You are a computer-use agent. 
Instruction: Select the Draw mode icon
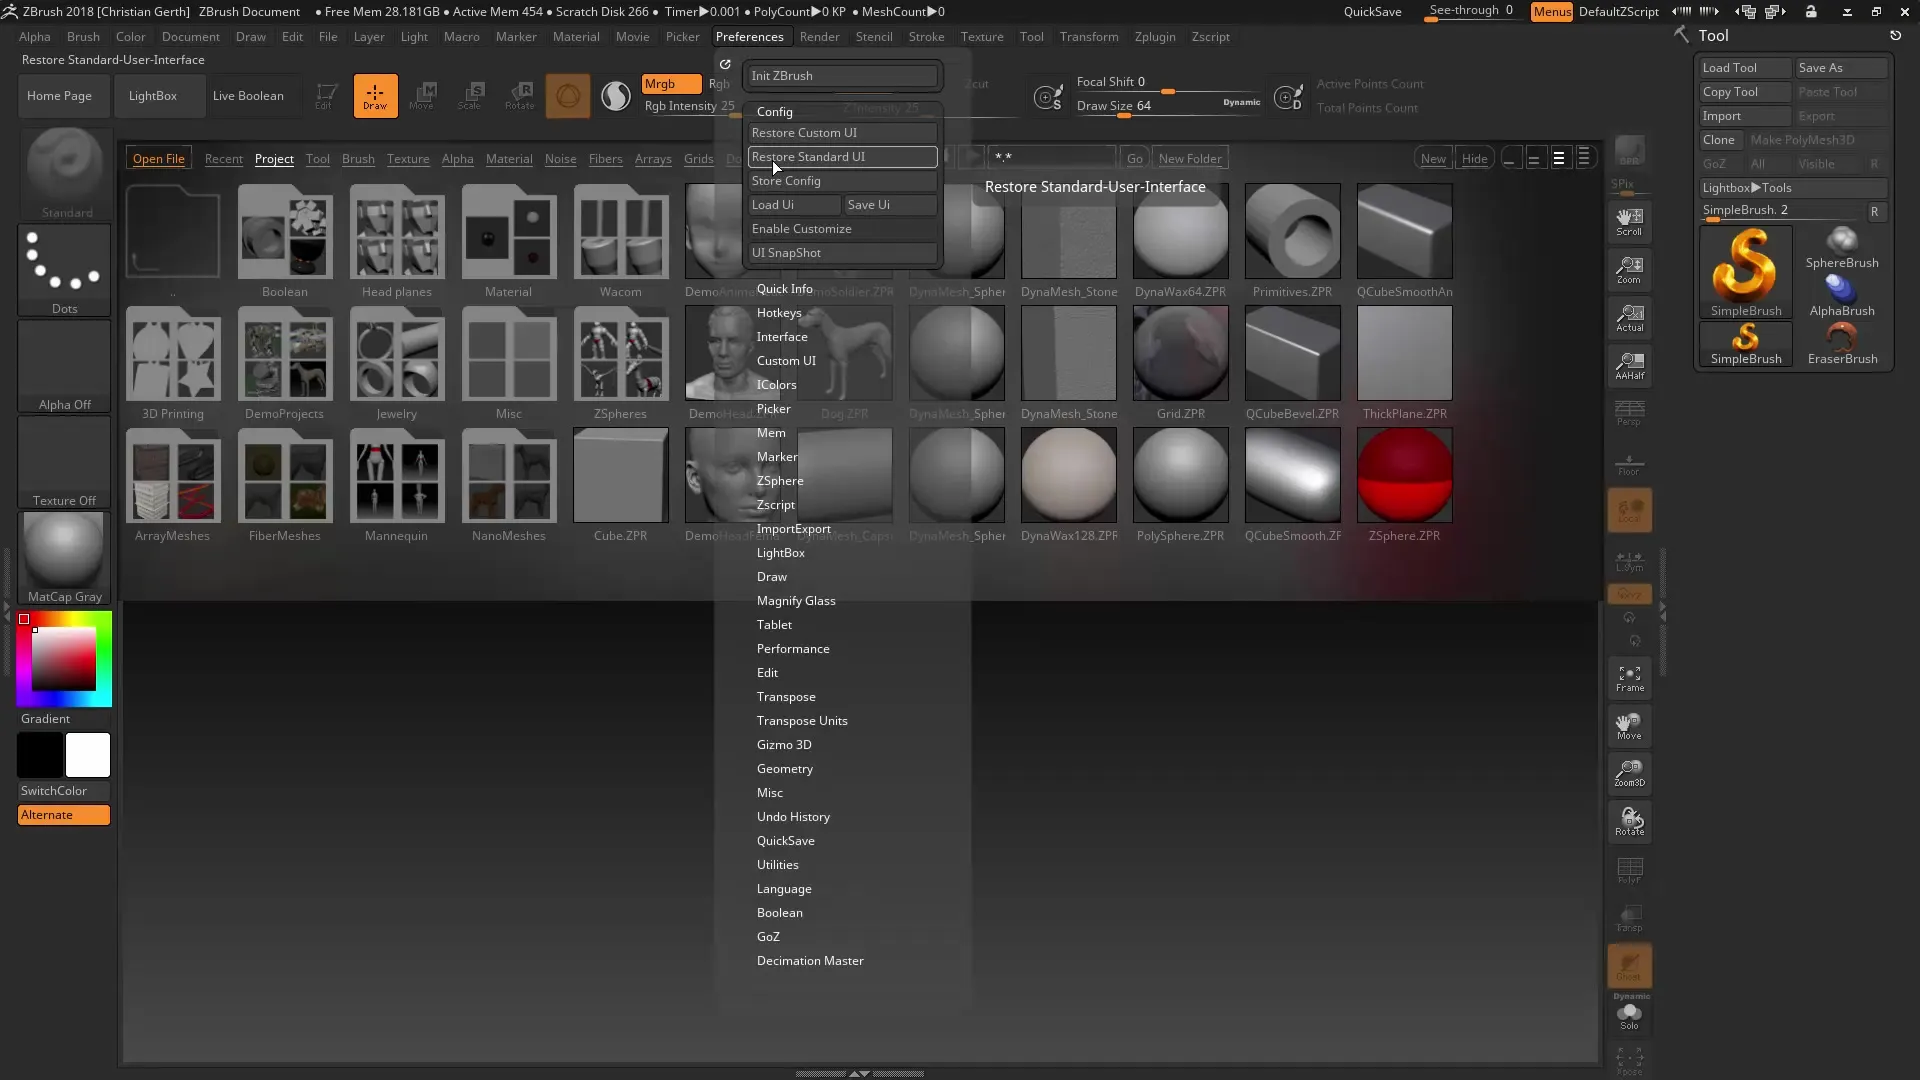(375, 96)
